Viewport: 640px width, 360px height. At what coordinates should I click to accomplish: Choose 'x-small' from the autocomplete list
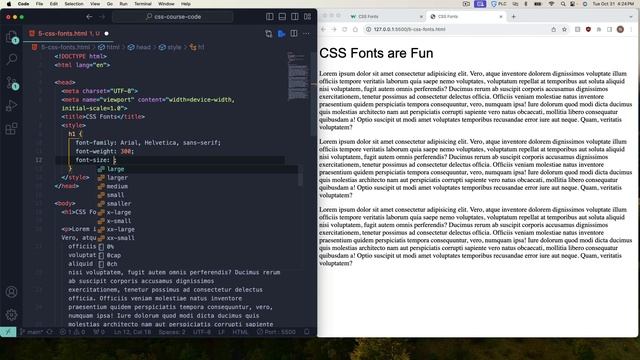(x=197, y=221)
